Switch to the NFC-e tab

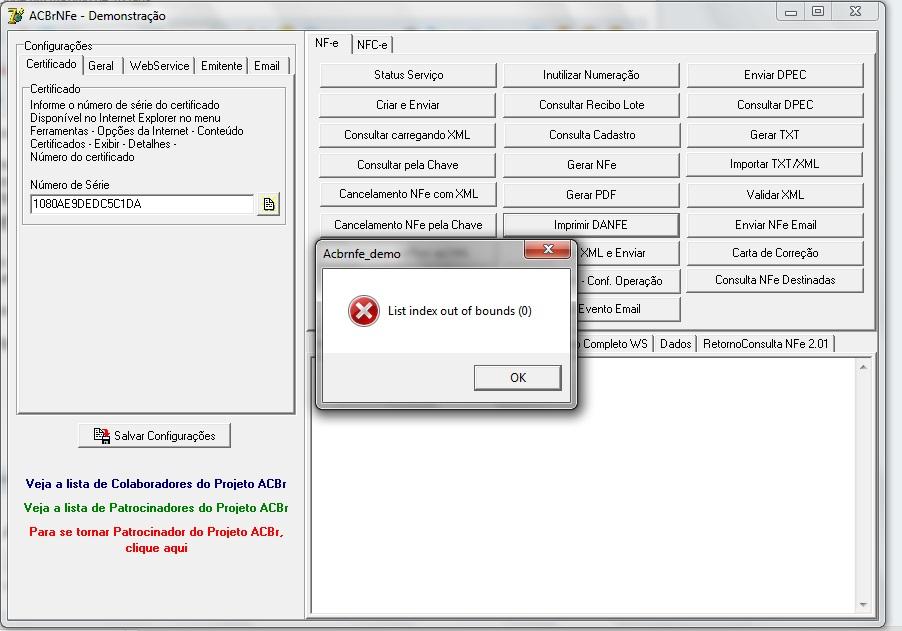pyautogui.click(x=372, y=44)
